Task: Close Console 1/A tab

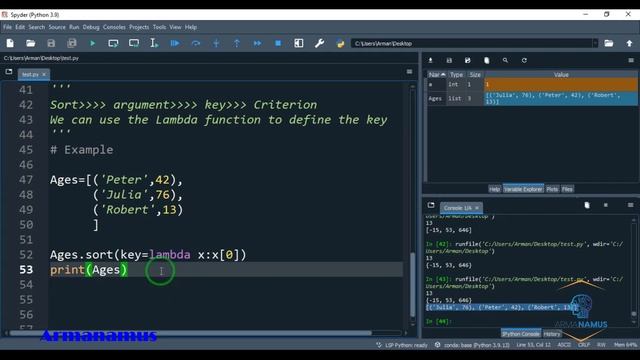Action: point(477,208)
